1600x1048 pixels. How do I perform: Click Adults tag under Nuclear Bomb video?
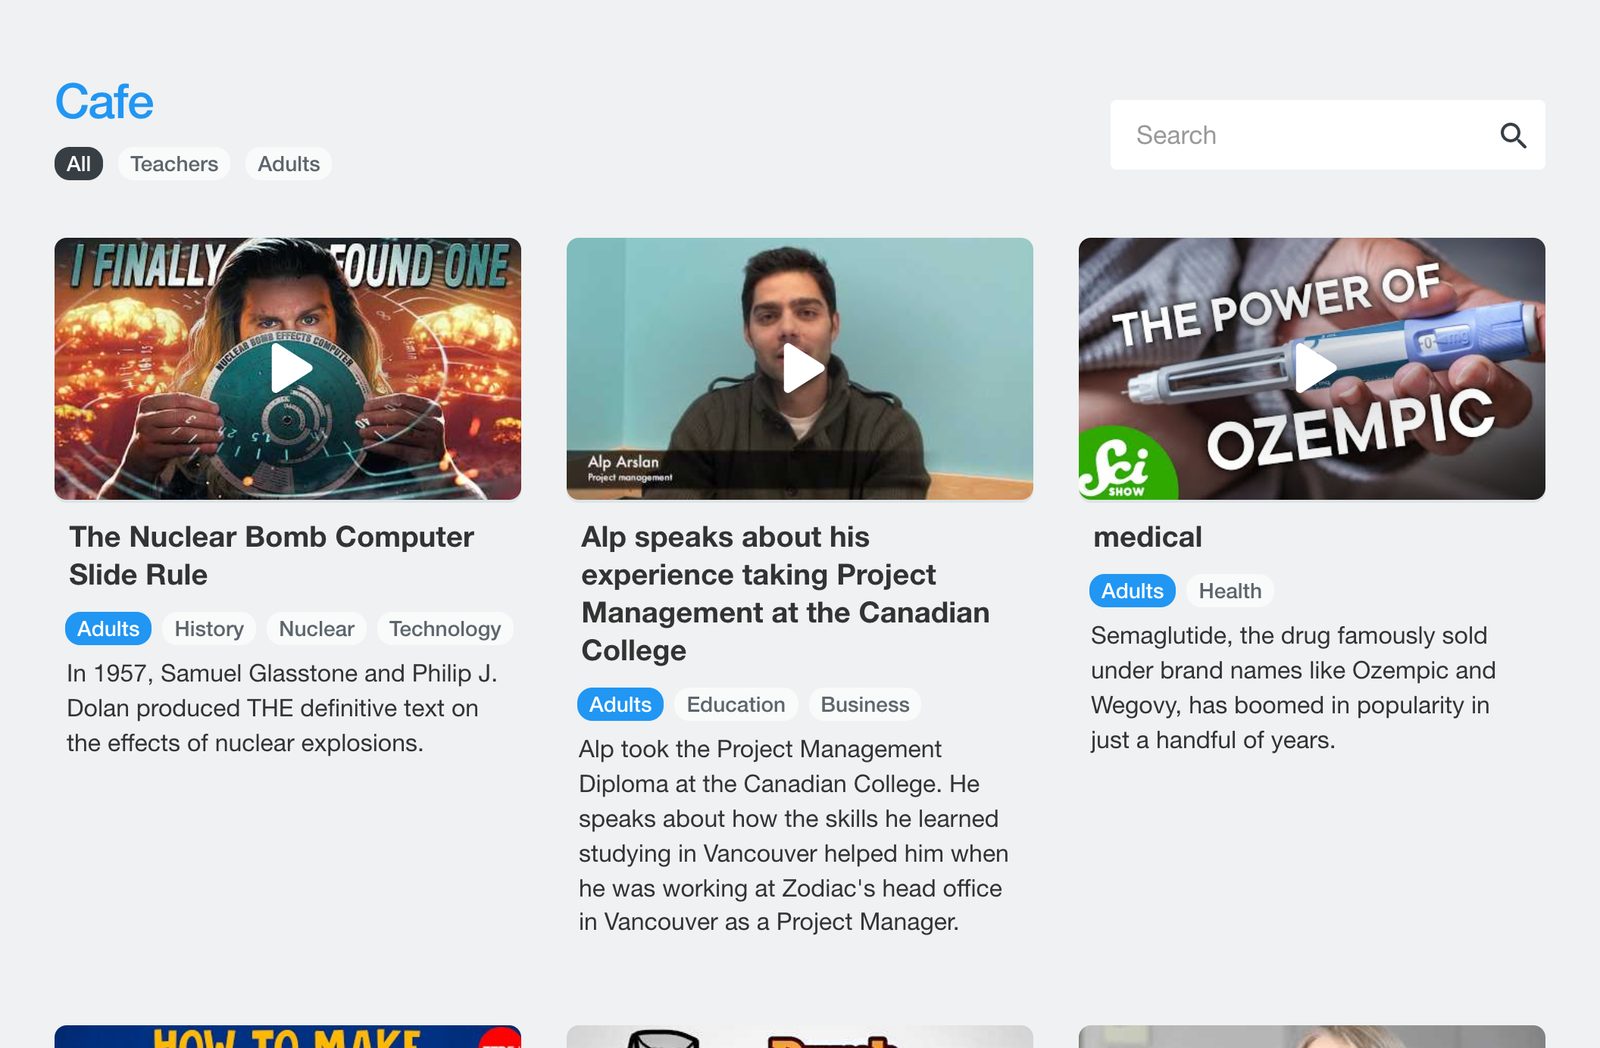(108, 629)
